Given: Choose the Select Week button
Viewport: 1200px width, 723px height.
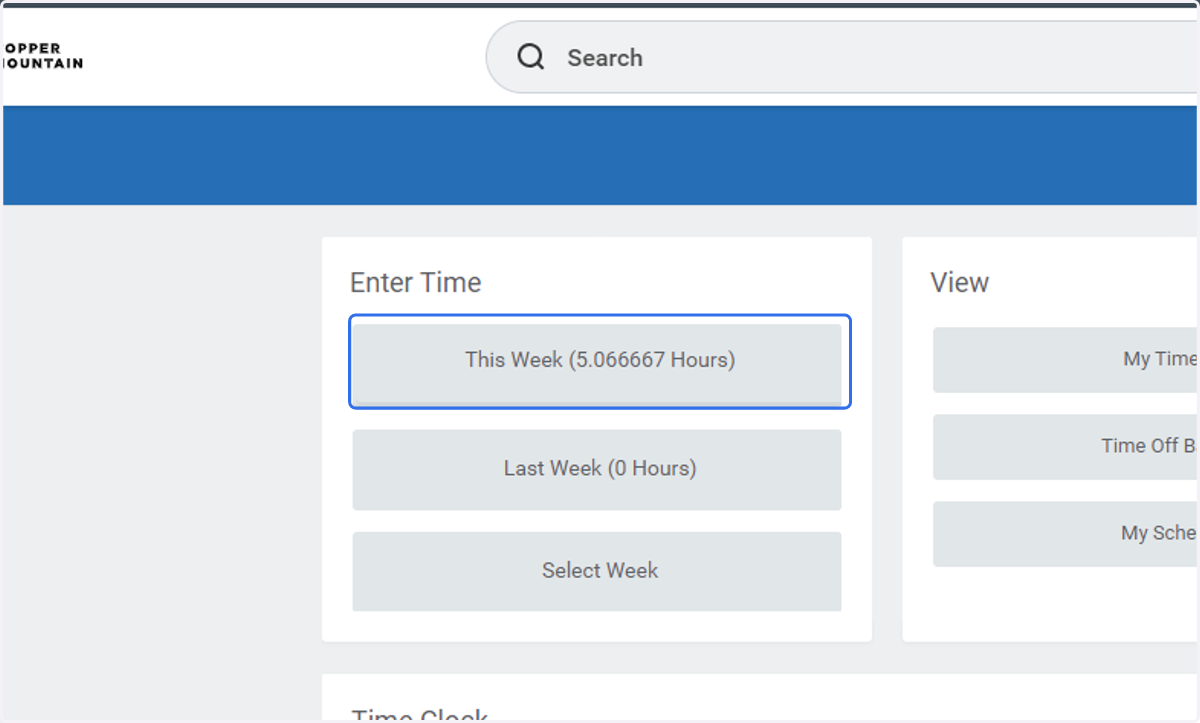Looking at the screenshot, I should [x=597, y=571].
